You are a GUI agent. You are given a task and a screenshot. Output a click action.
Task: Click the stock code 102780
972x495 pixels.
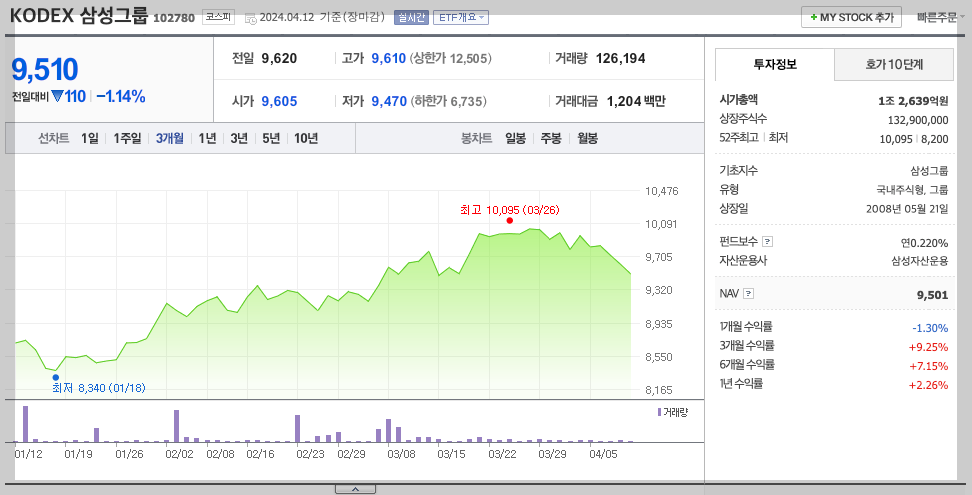coord(174,18)
